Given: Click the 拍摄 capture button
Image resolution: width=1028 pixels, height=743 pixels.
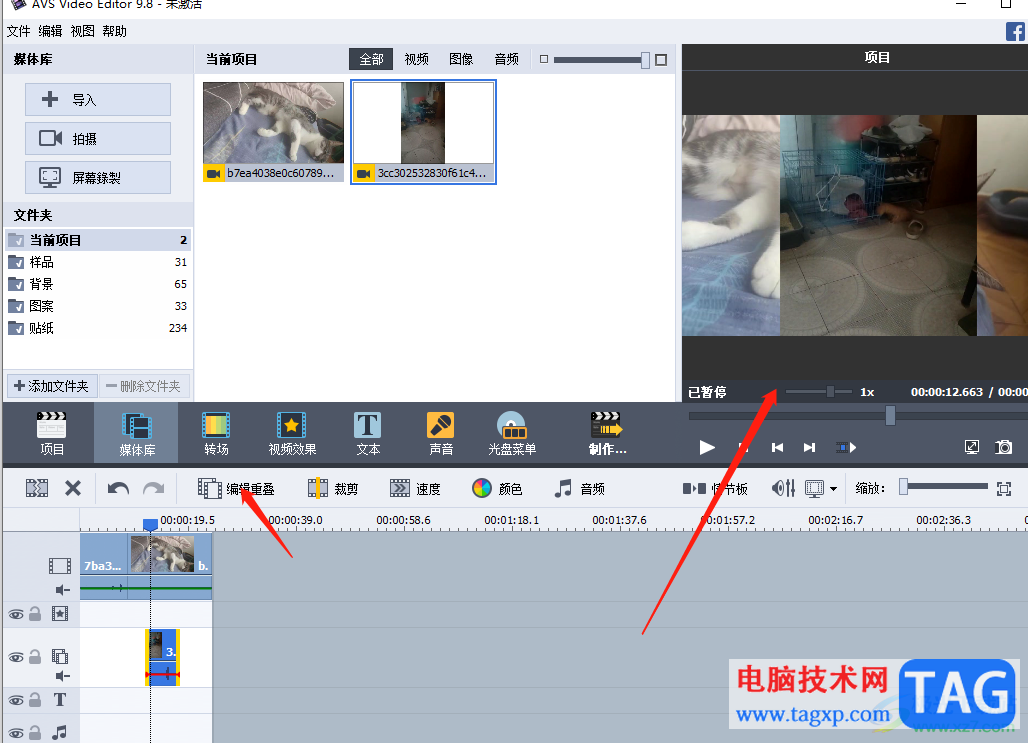Looking at the screenshot, I should coord(98,138).
